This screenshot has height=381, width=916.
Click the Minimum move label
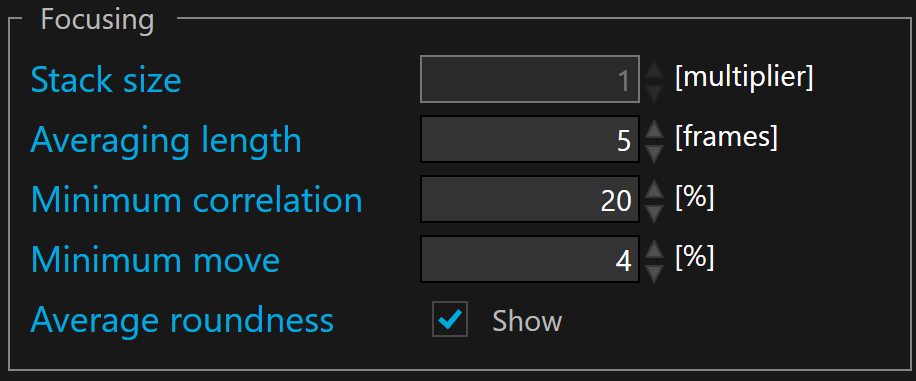coord(155,261)
